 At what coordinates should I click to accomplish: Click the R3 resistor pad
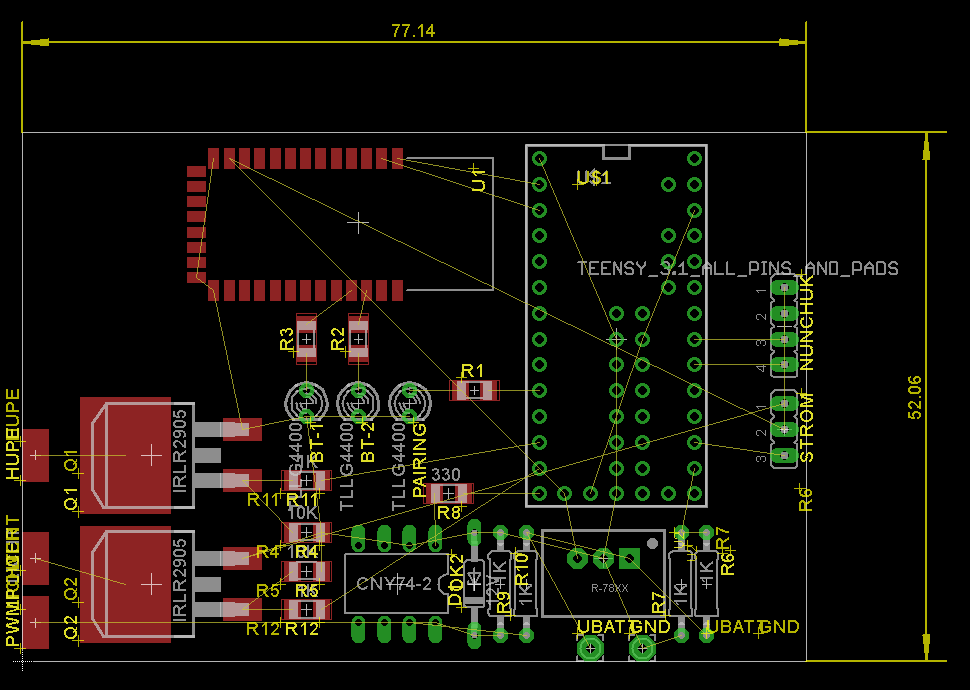(306, 339)
